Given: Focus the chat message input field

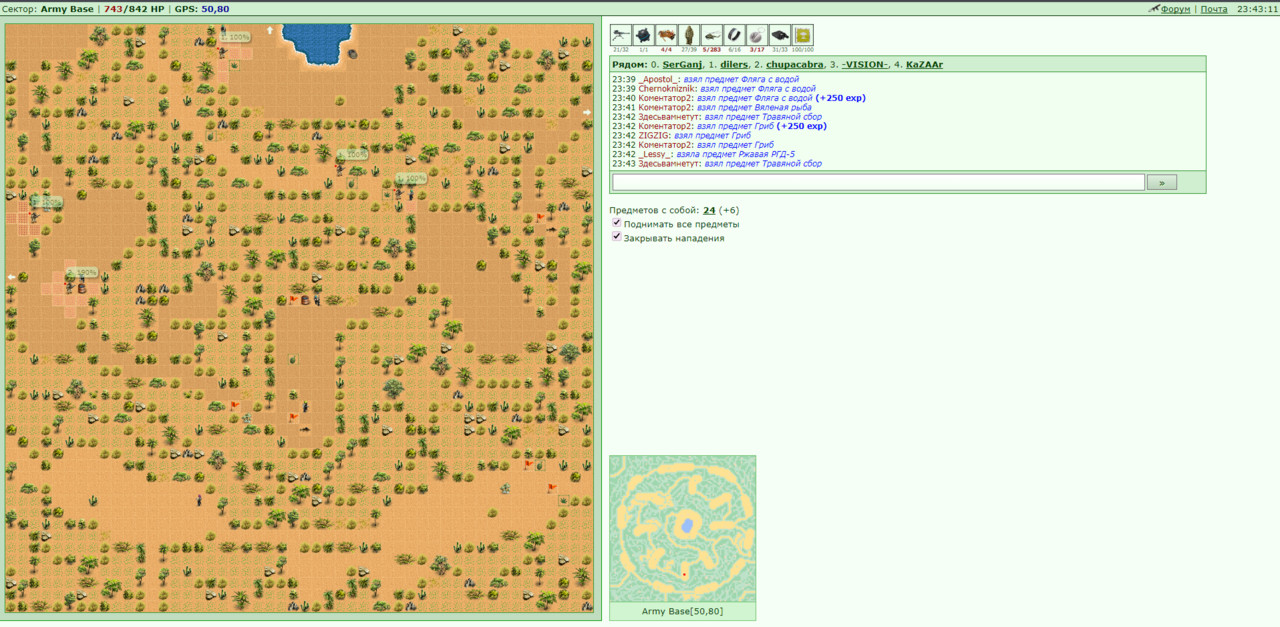Looking at the screenshot, I should (878, 182).
